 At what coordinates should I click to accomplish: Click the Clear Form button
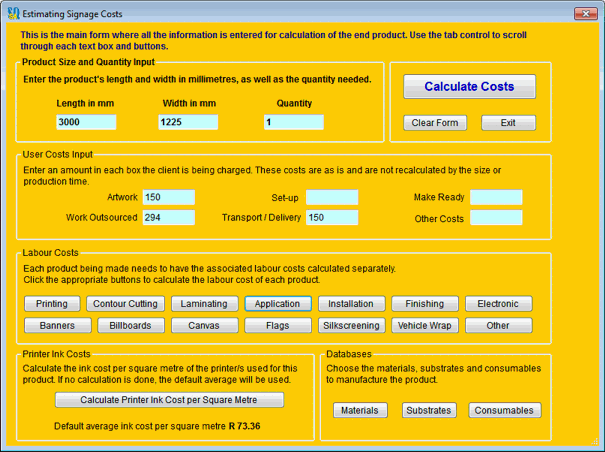pos(434,123)
